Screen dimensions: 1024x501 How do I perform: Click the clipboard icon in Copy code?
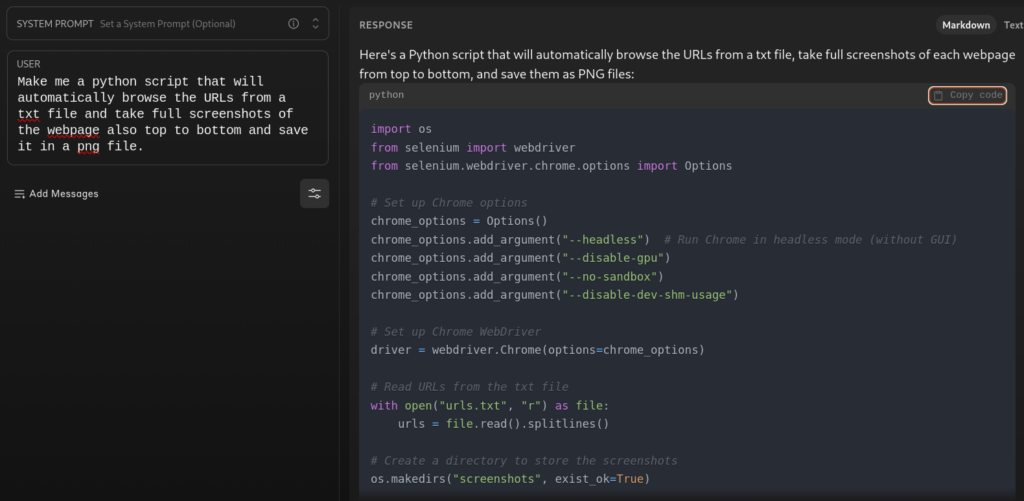[x=938, y=95]
